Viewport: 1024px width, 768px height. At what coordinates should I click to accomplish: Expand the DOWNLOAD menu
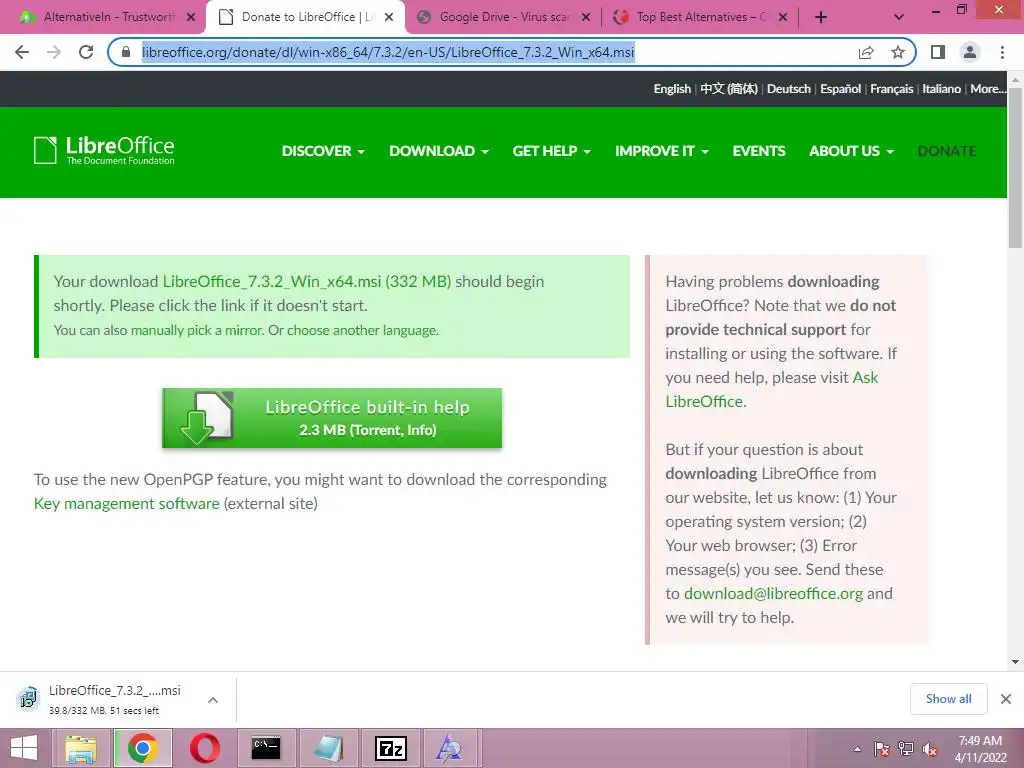pos(439,151)
